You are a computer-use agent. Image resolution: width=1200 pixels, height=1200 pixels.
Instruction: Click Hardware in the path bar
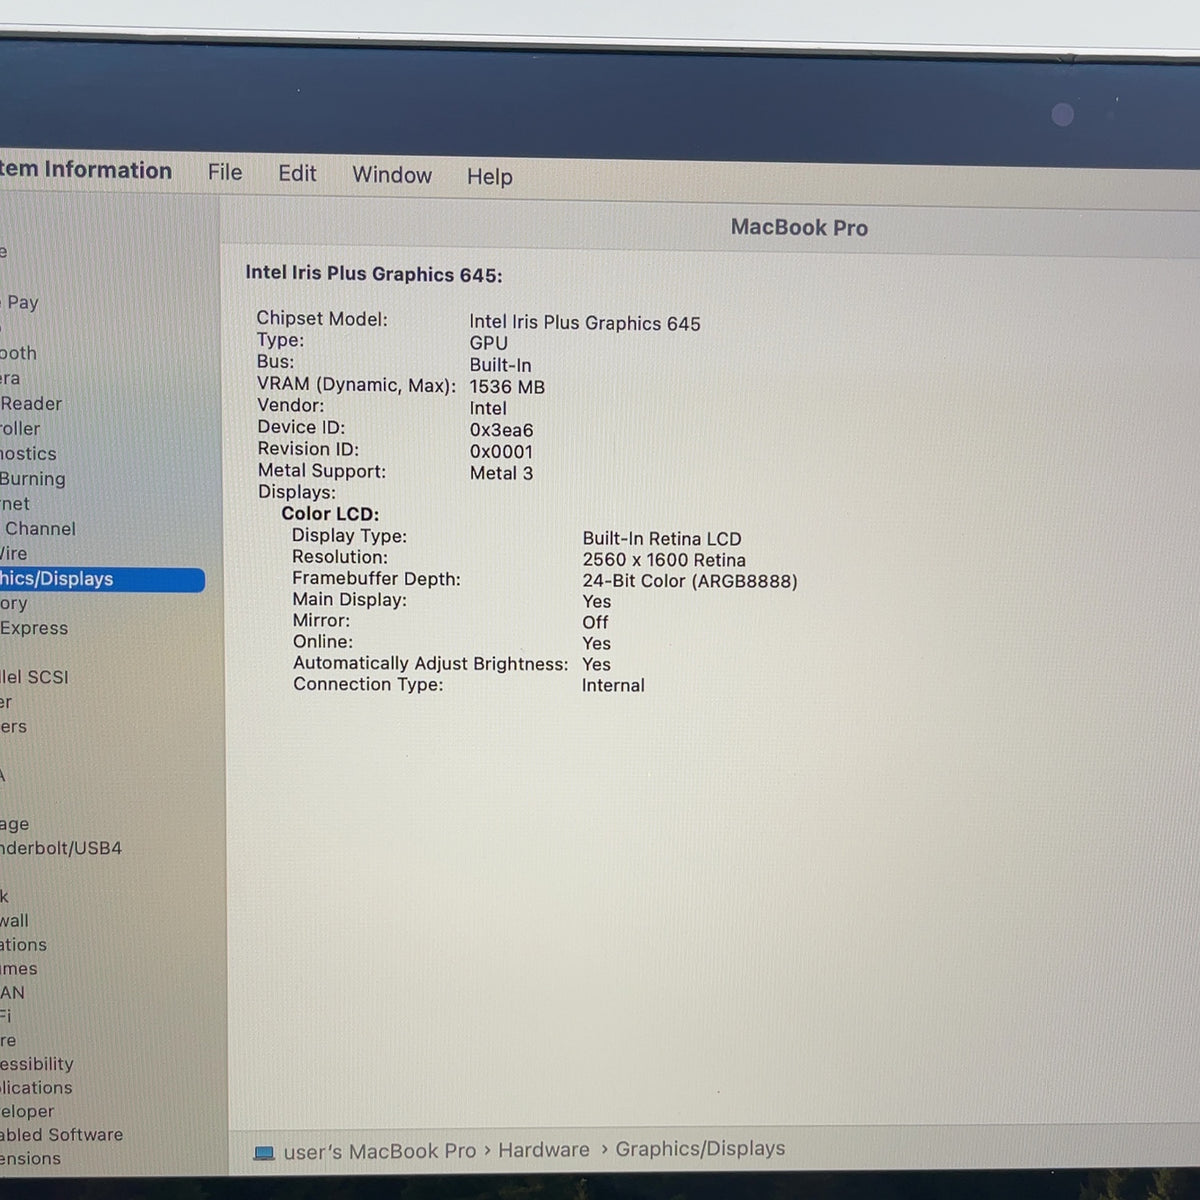point(544,1150)
